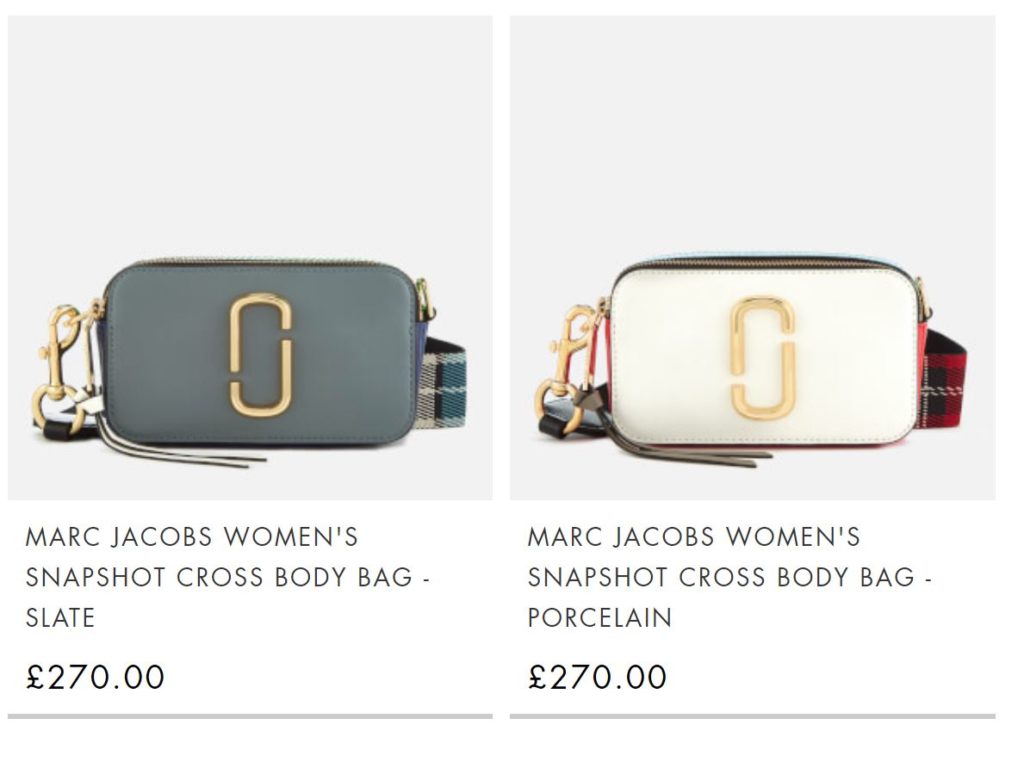Click the grey divider below Slate listing
Viewport: 1024px width, 762px height.
250,716
